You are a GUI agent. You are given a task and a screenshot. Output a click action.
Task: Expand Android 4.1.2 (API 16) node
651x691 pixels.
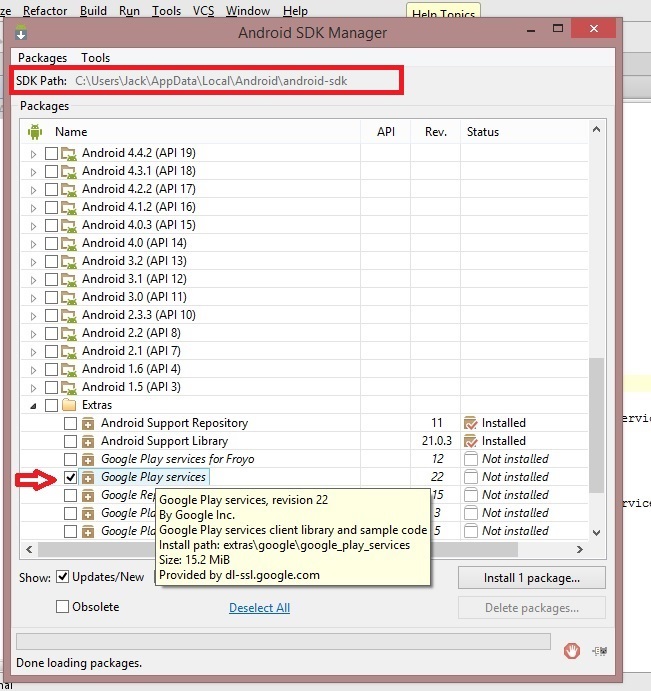tap(33, 208)
